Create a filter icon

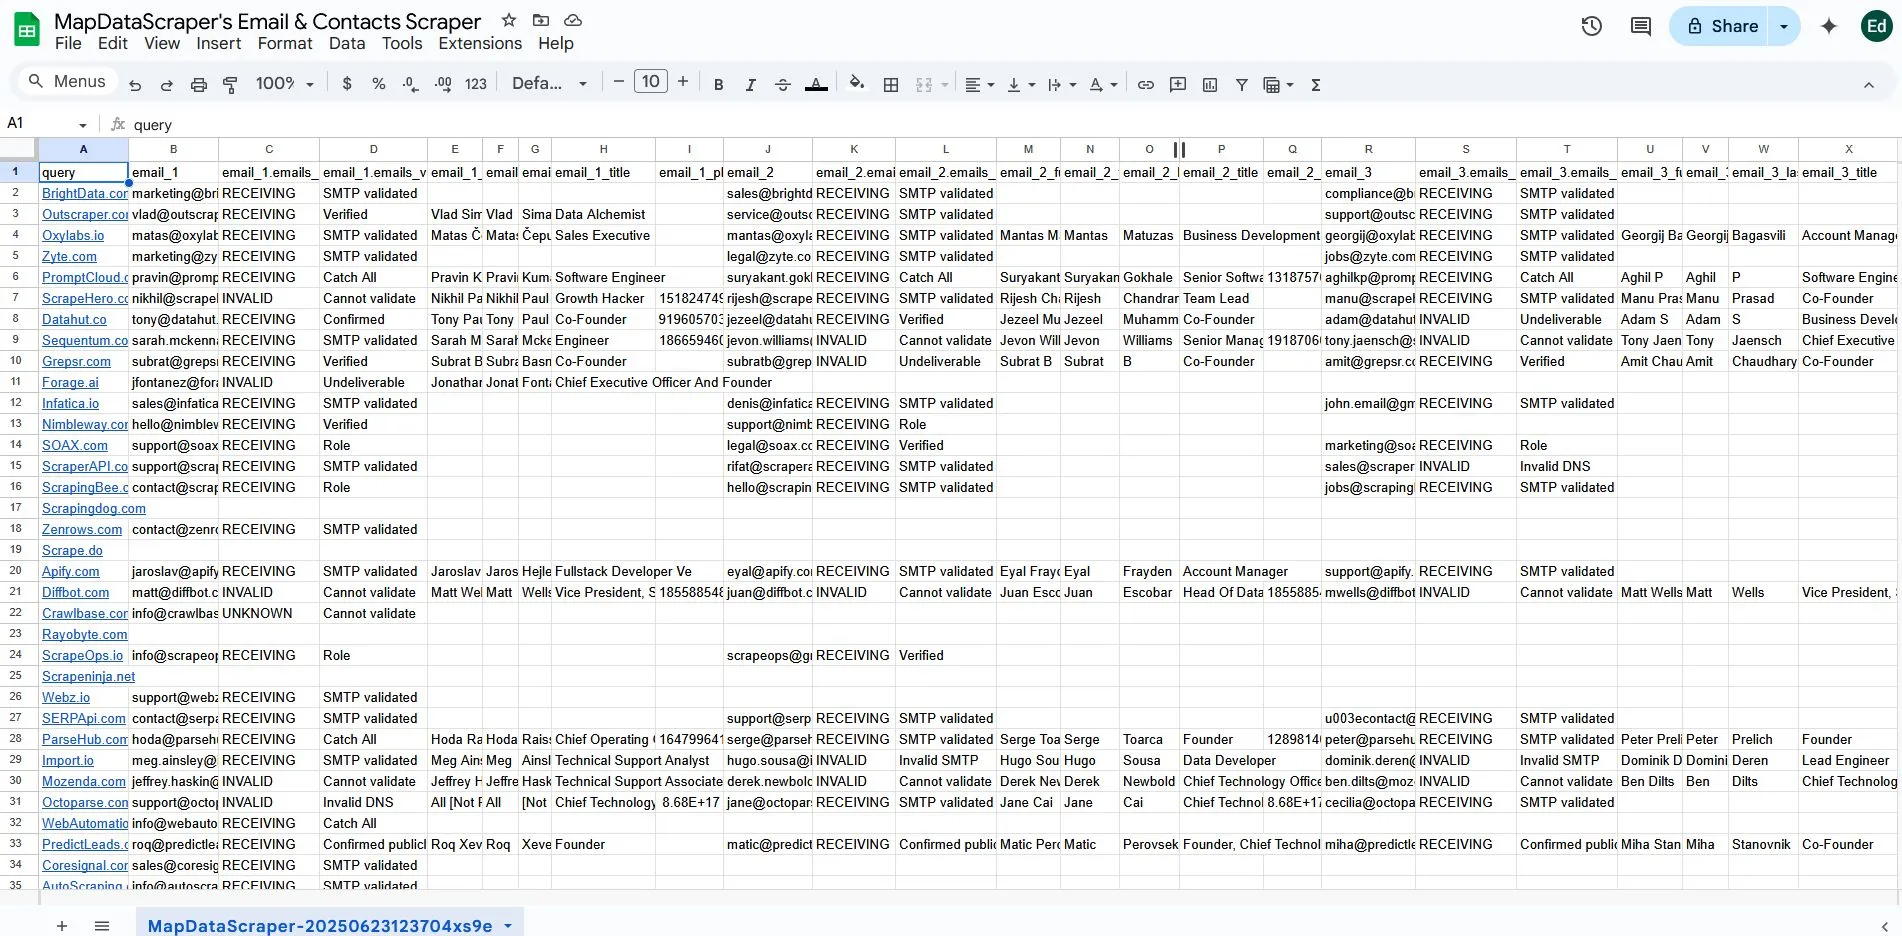click(x=1242, y=85)
